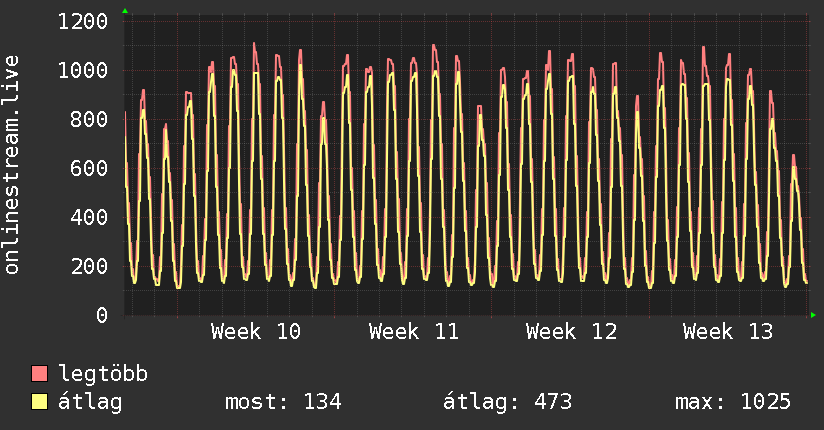
Task: Click the Week 10 axis label
Action: click(256, 332)
